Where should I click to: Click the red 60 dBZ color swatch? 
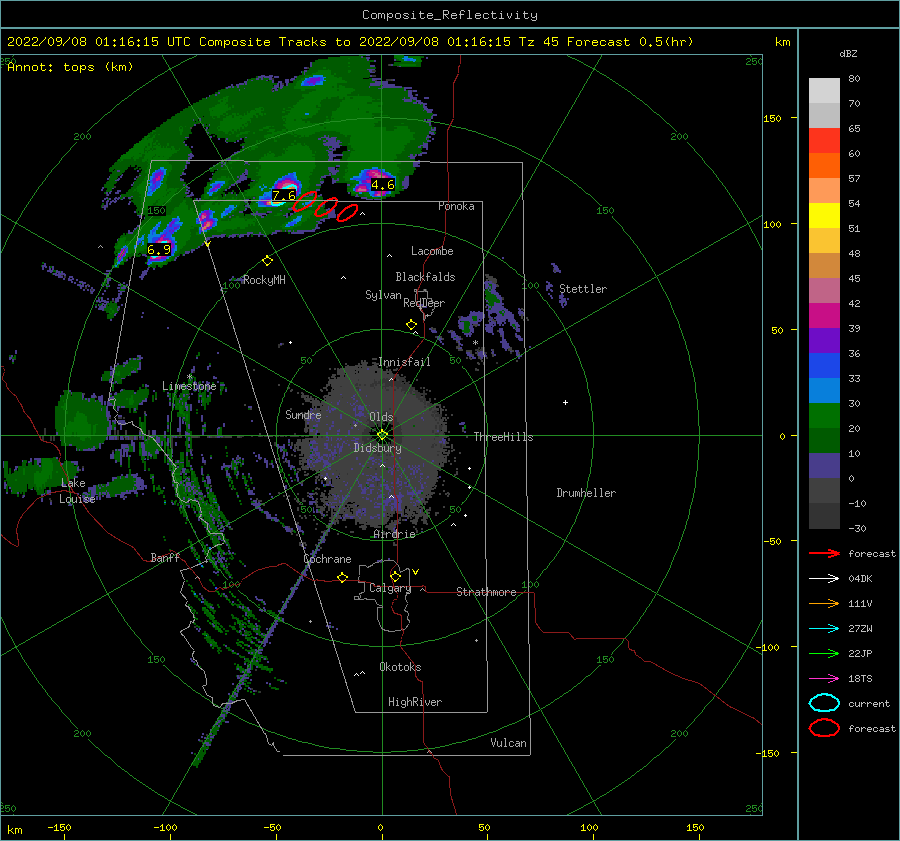point(824,141)
